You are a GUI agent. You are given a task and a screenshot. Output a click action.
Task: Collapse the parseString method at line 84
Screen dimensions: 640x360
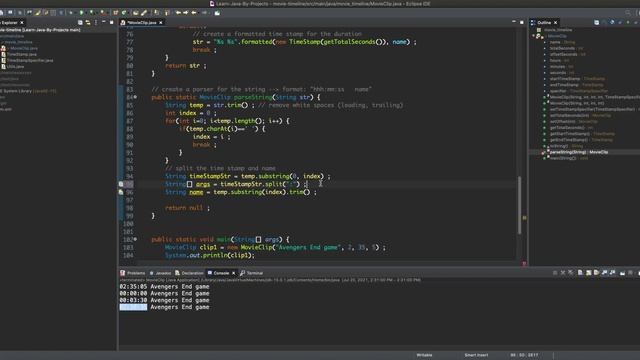pos(135,97)
